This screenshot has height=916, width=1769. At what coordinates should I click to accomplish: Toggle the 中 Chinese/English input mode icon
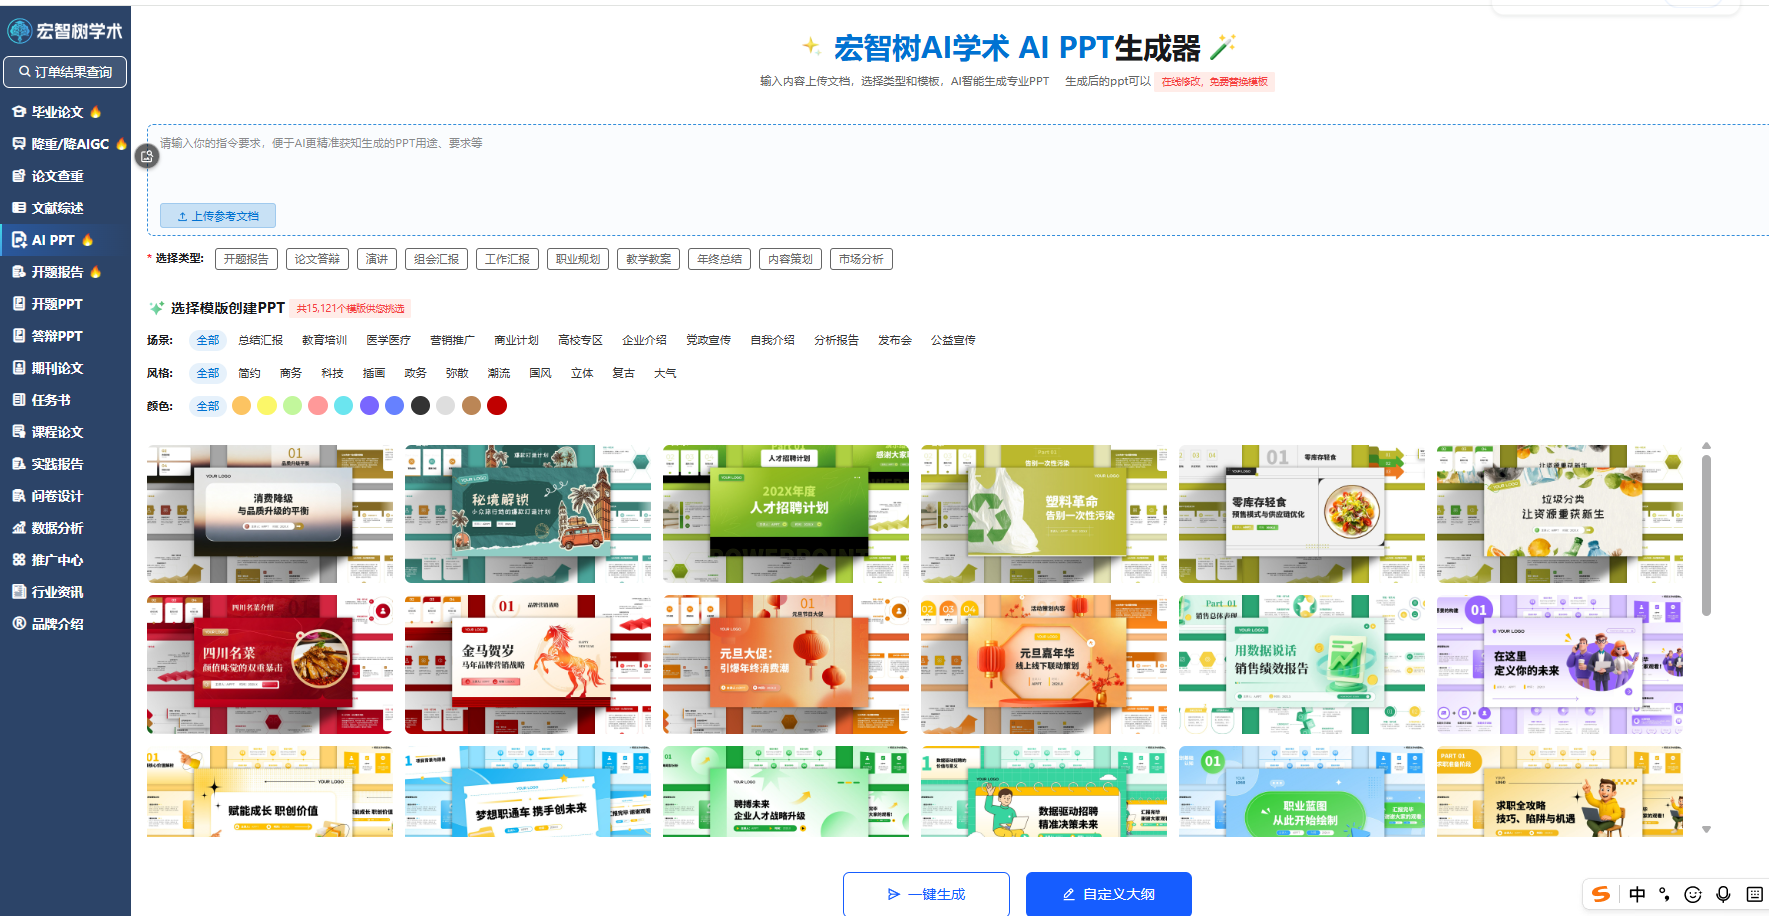pos(1637,894)
